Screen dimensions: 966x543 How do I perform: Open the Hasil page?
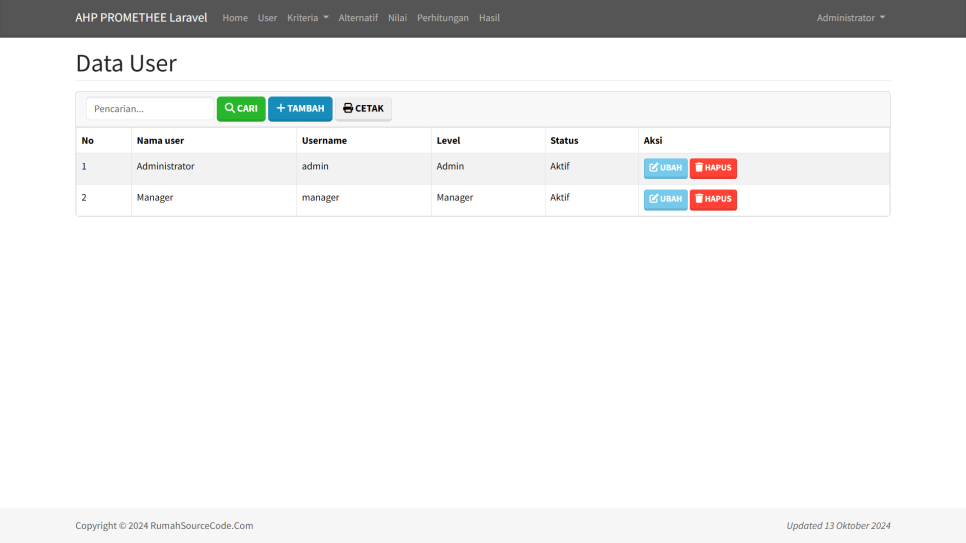489,18
